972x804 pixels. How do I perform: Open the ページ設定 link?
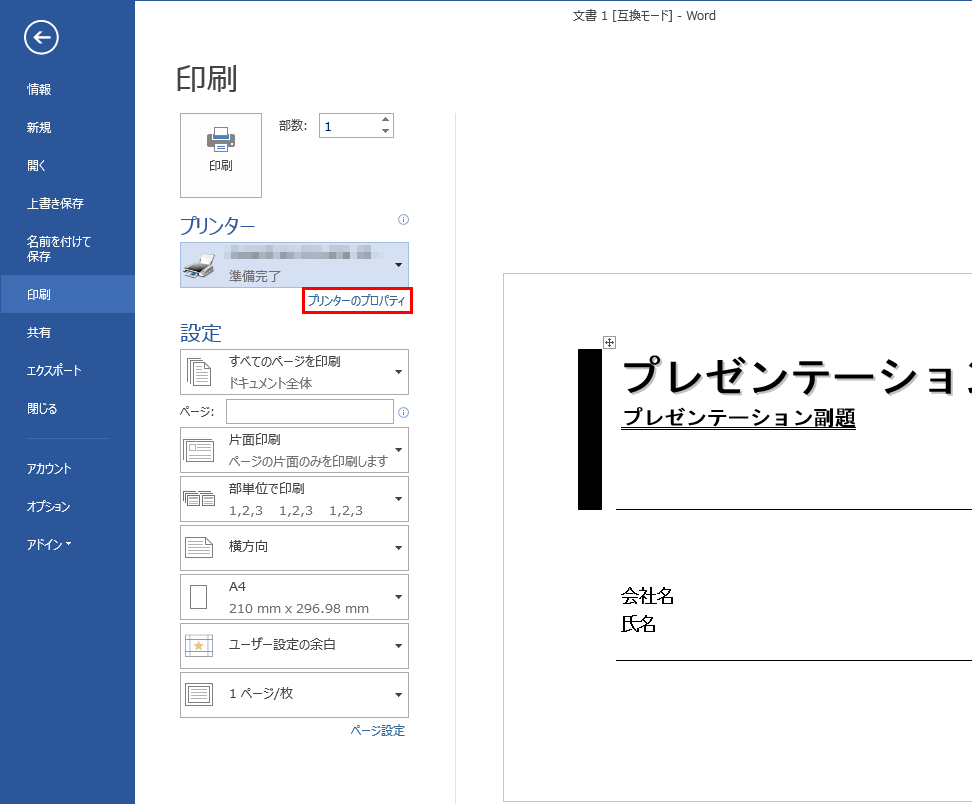coord(377,731)
